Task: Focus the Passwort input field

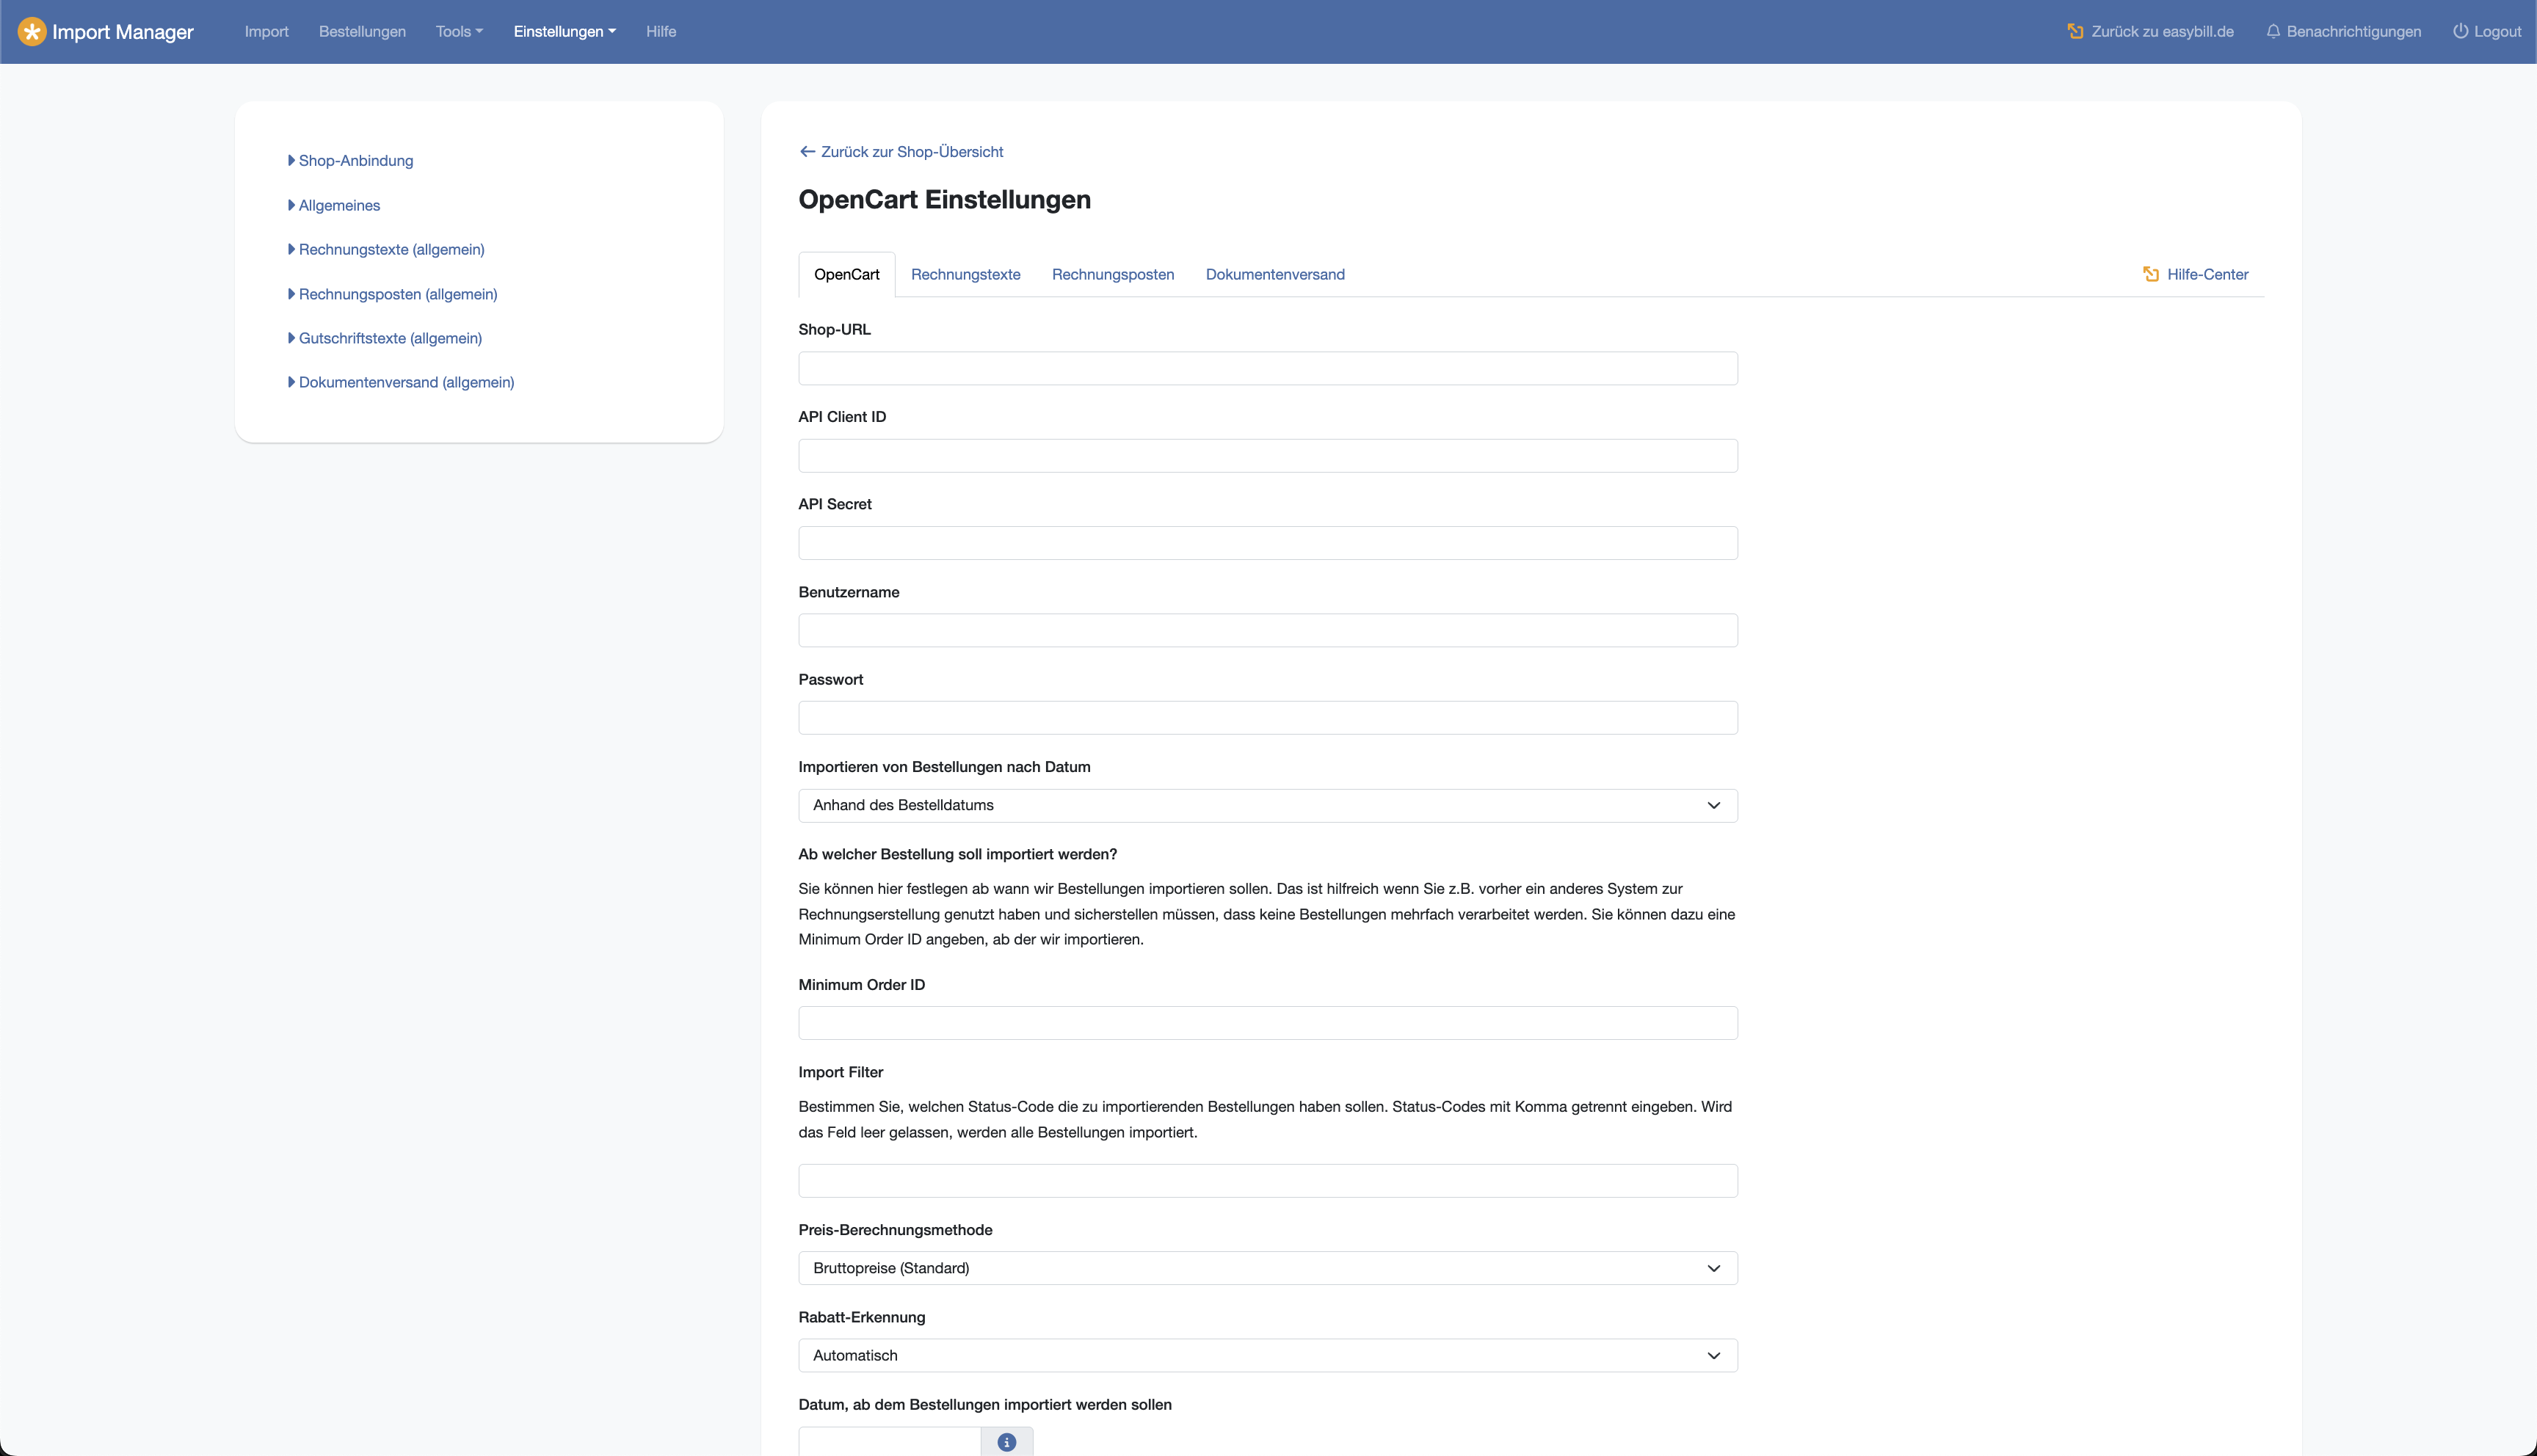Action: 1267,718
